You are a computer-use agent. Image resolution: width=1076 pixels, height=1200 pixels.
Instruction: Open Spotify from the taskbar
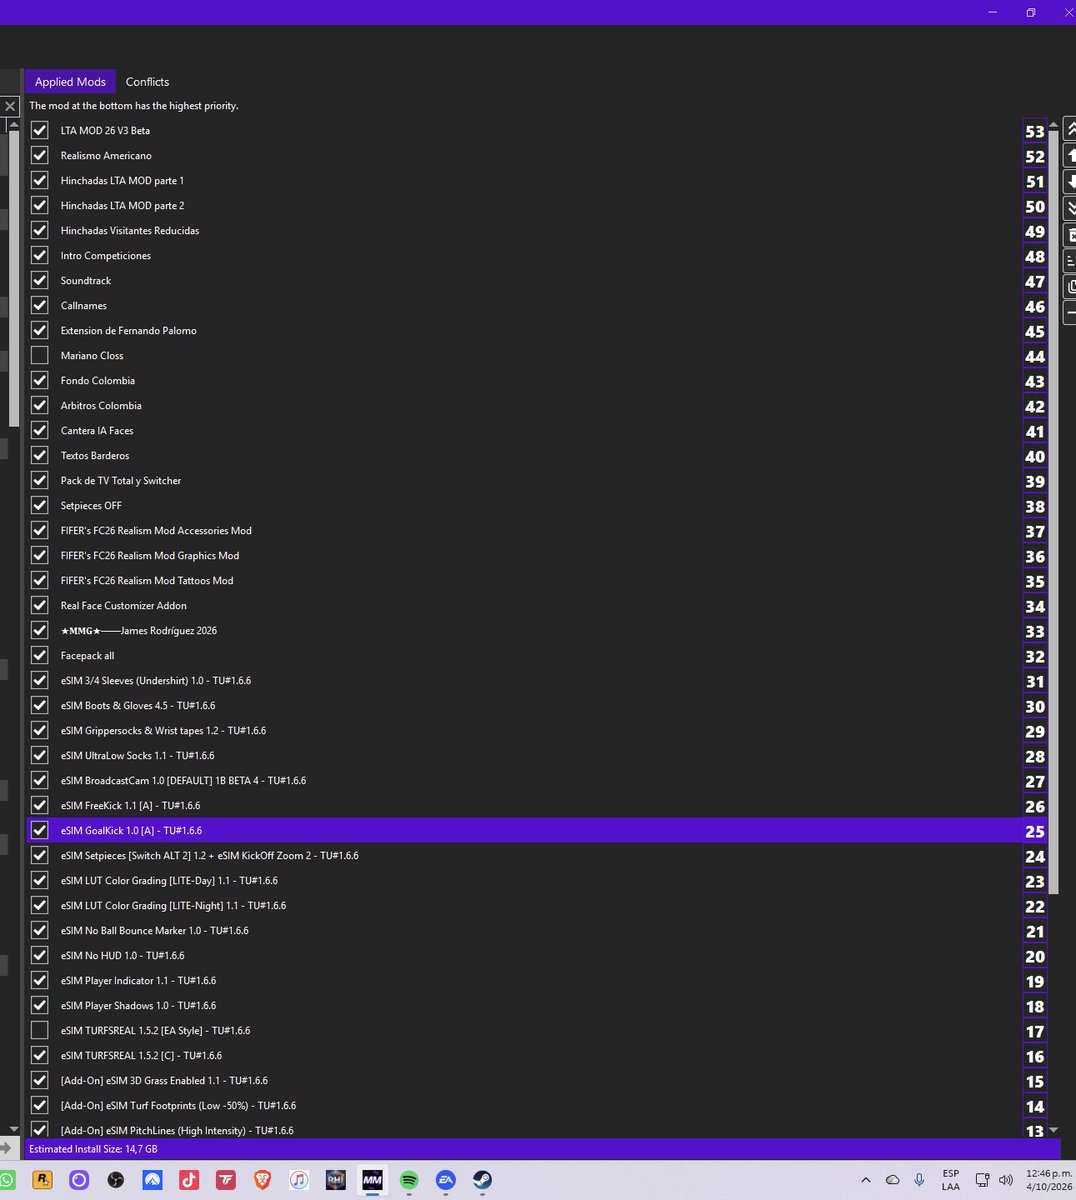(409, 1180)
